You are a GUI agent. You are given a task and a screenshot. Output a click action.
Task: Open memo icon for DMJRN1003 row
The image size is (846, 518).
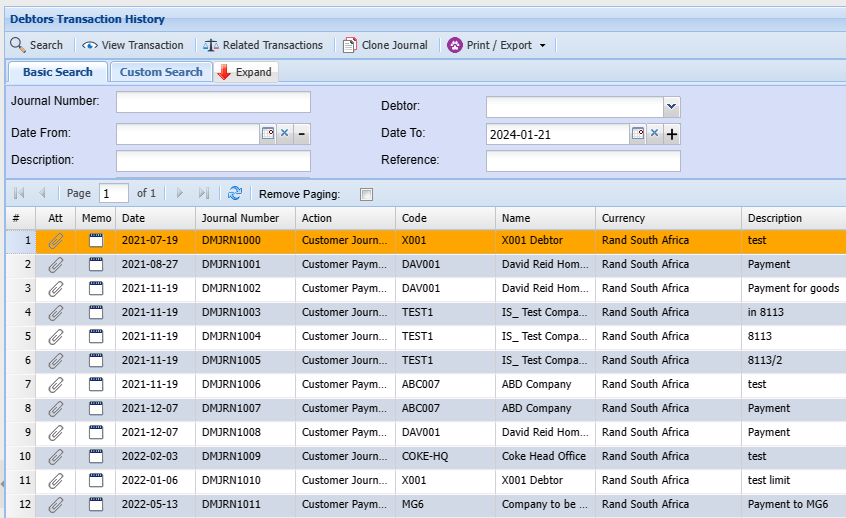click(96, 312)
